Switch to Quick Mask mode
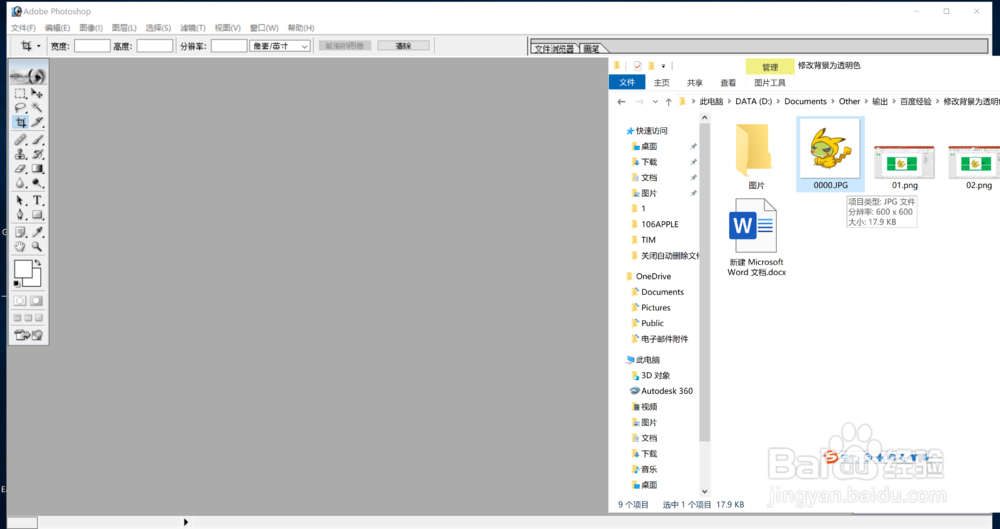1000x529 pixels. coord(37,301)
